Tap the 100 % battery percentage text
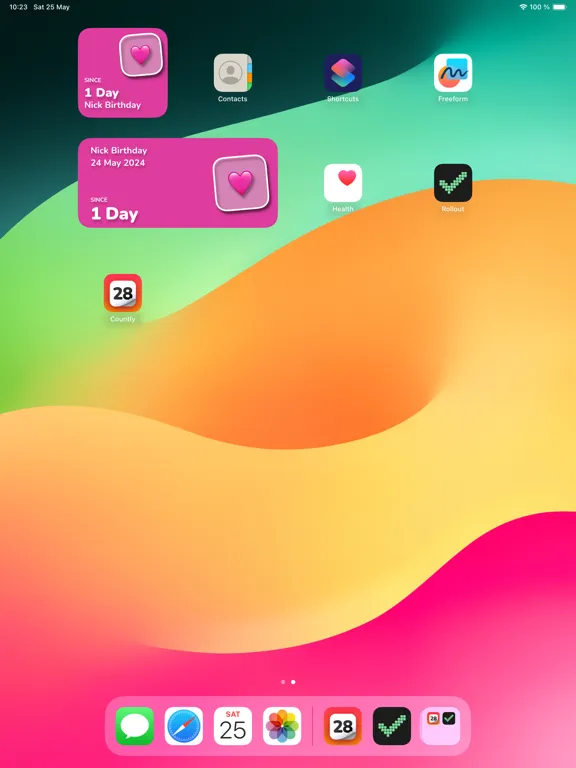This screenshot has height=768, width=576. (x=539, y=7)
